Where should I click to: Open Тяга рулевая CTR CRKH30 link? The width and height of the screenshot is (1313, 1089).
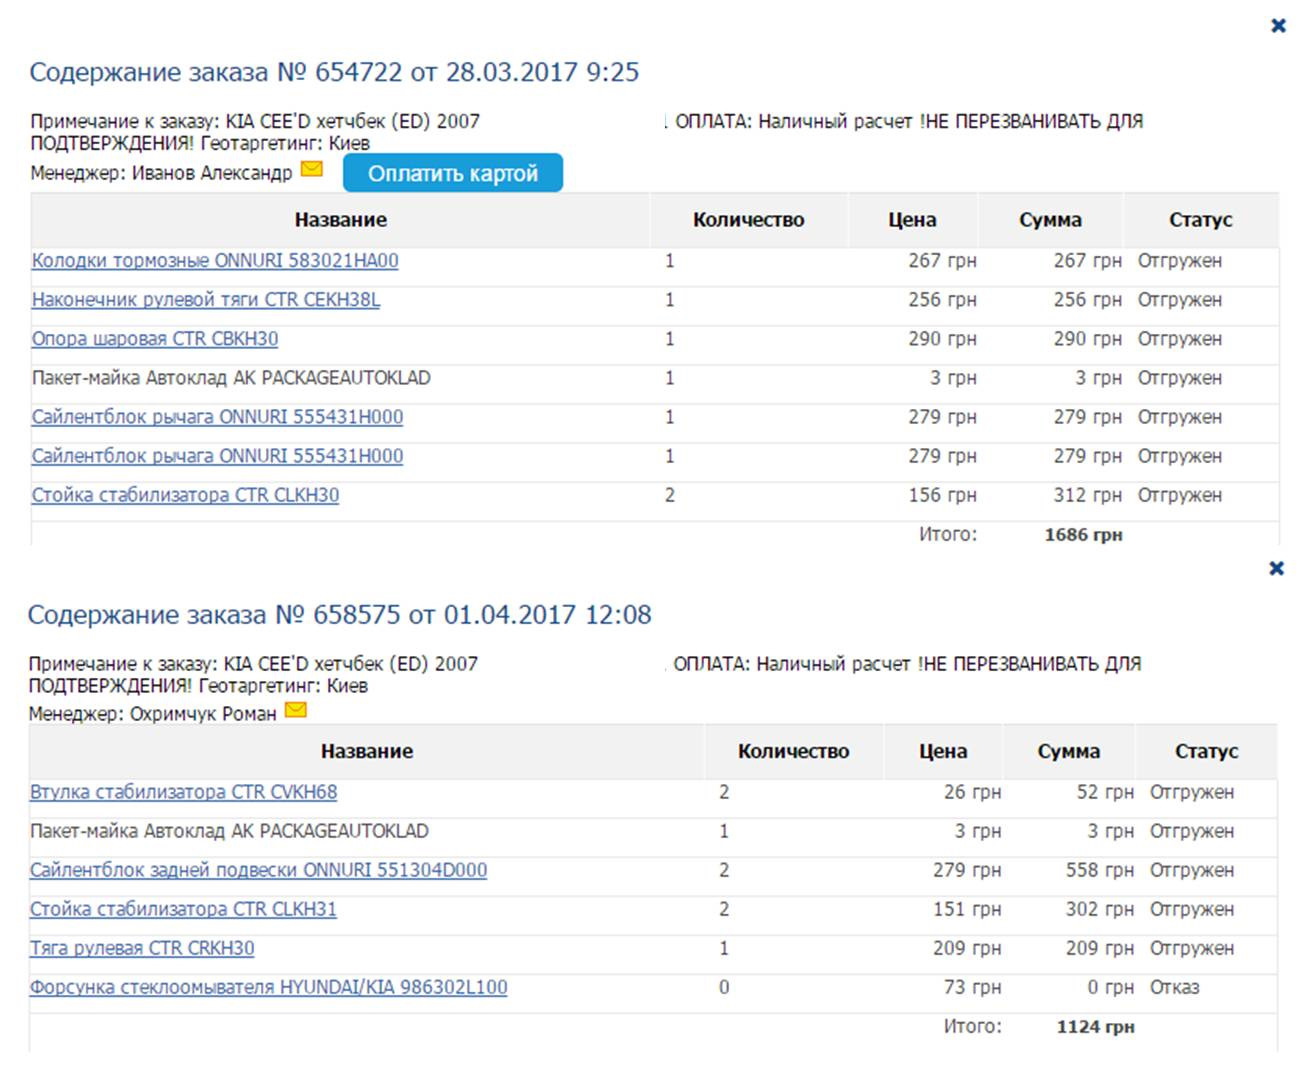[x=142, y=948]
